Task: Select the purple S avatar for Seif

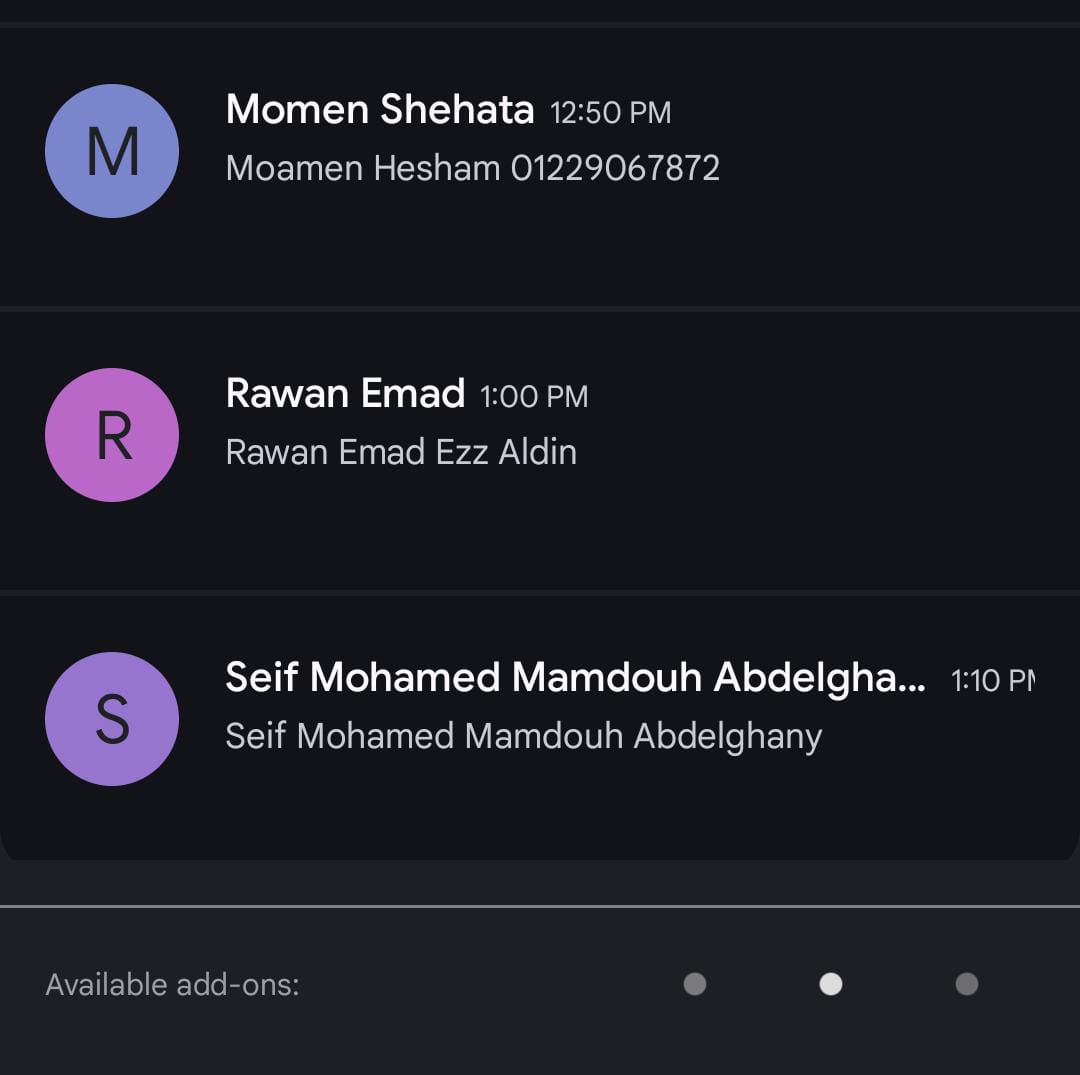Action: coord(112,719)
